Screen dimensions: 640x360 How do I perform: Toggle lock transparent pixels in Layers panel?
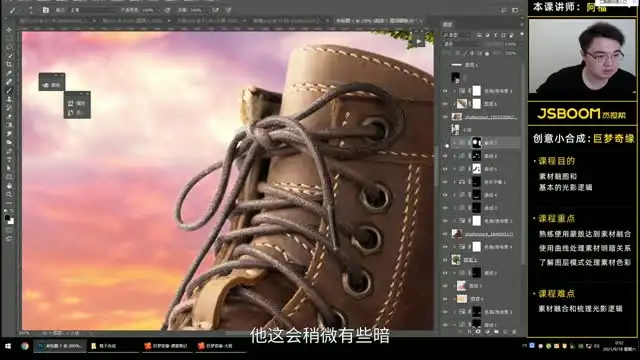[x=458, y=53]
